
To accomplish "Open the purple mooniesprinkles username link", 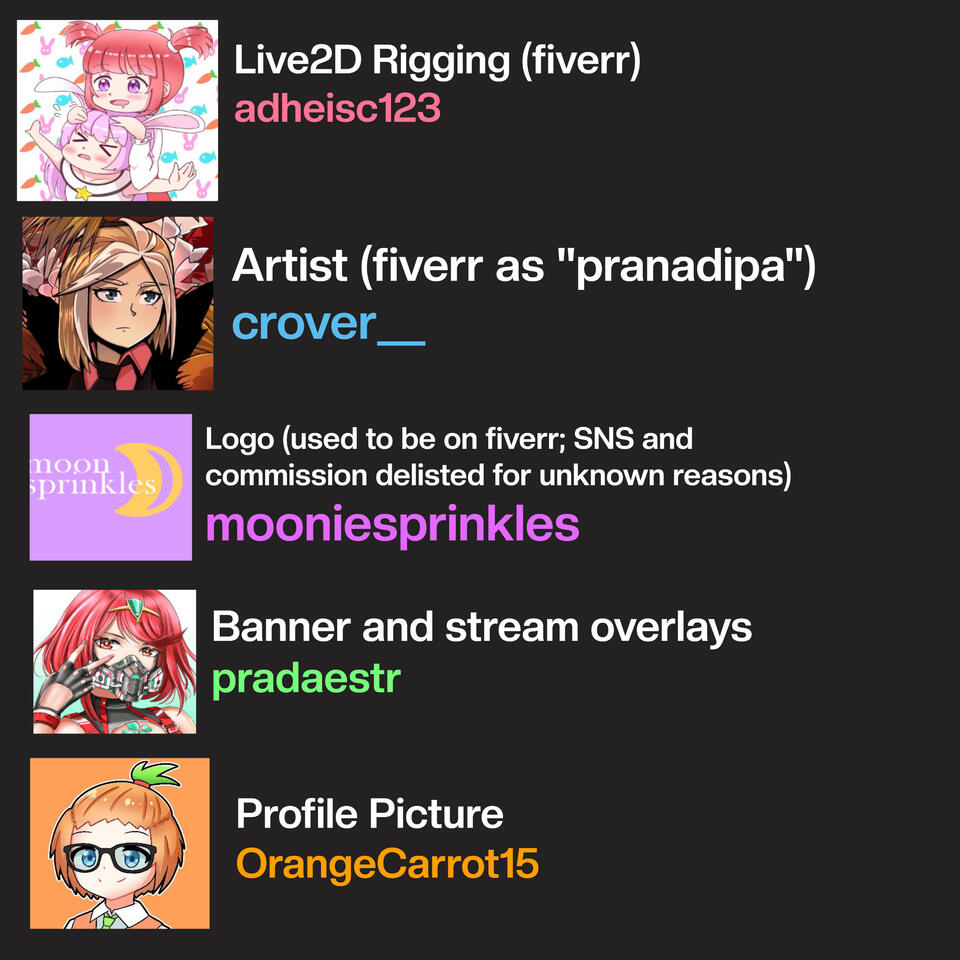I will (x=392, y=525).
